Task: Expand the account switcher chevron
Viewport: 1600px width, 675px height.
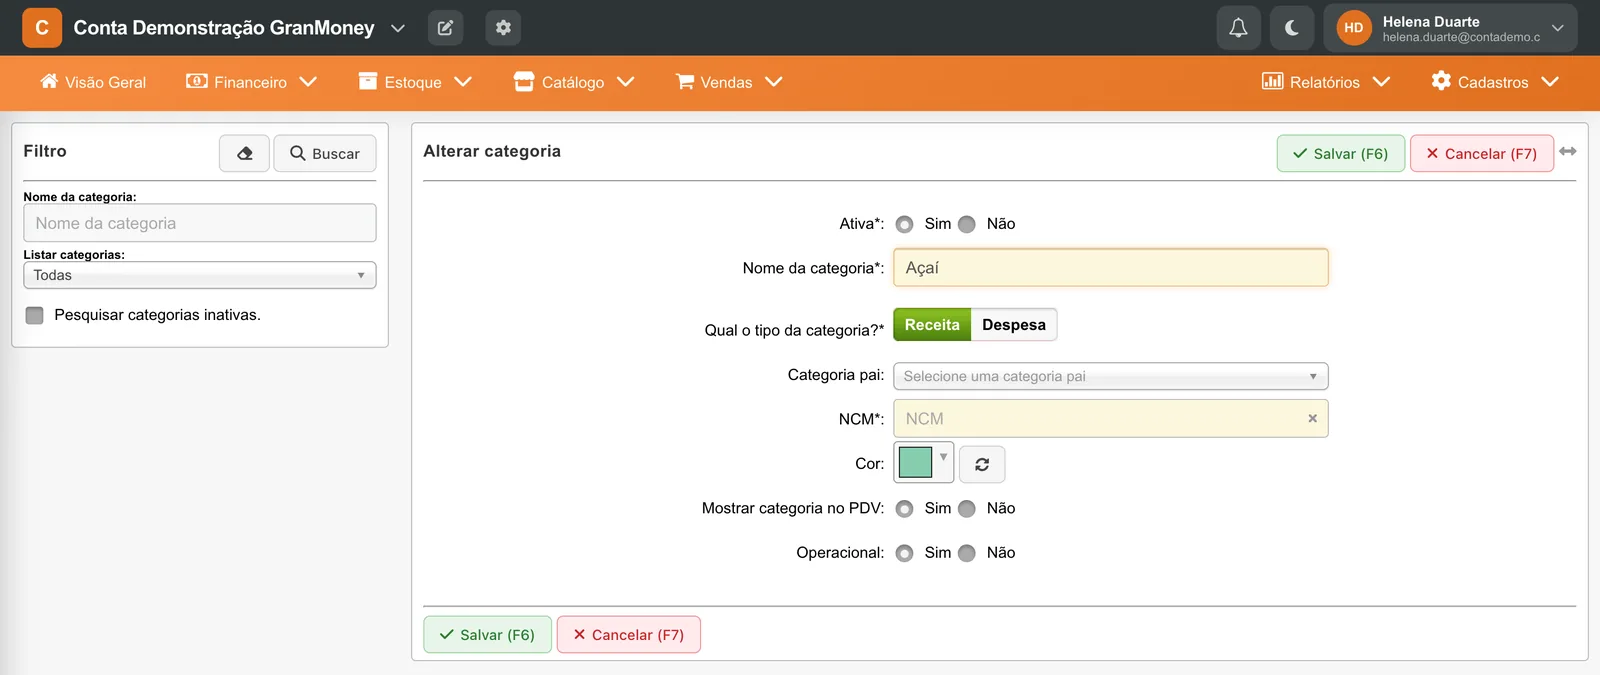Action: click(x=398, y=28)
